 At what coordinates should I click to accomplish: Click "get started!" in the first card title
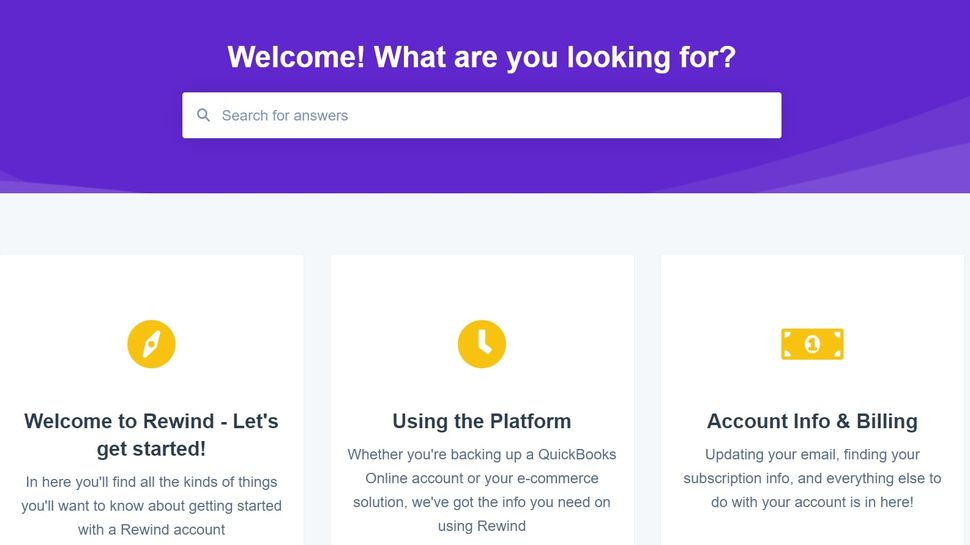click(x=151, y=449)
